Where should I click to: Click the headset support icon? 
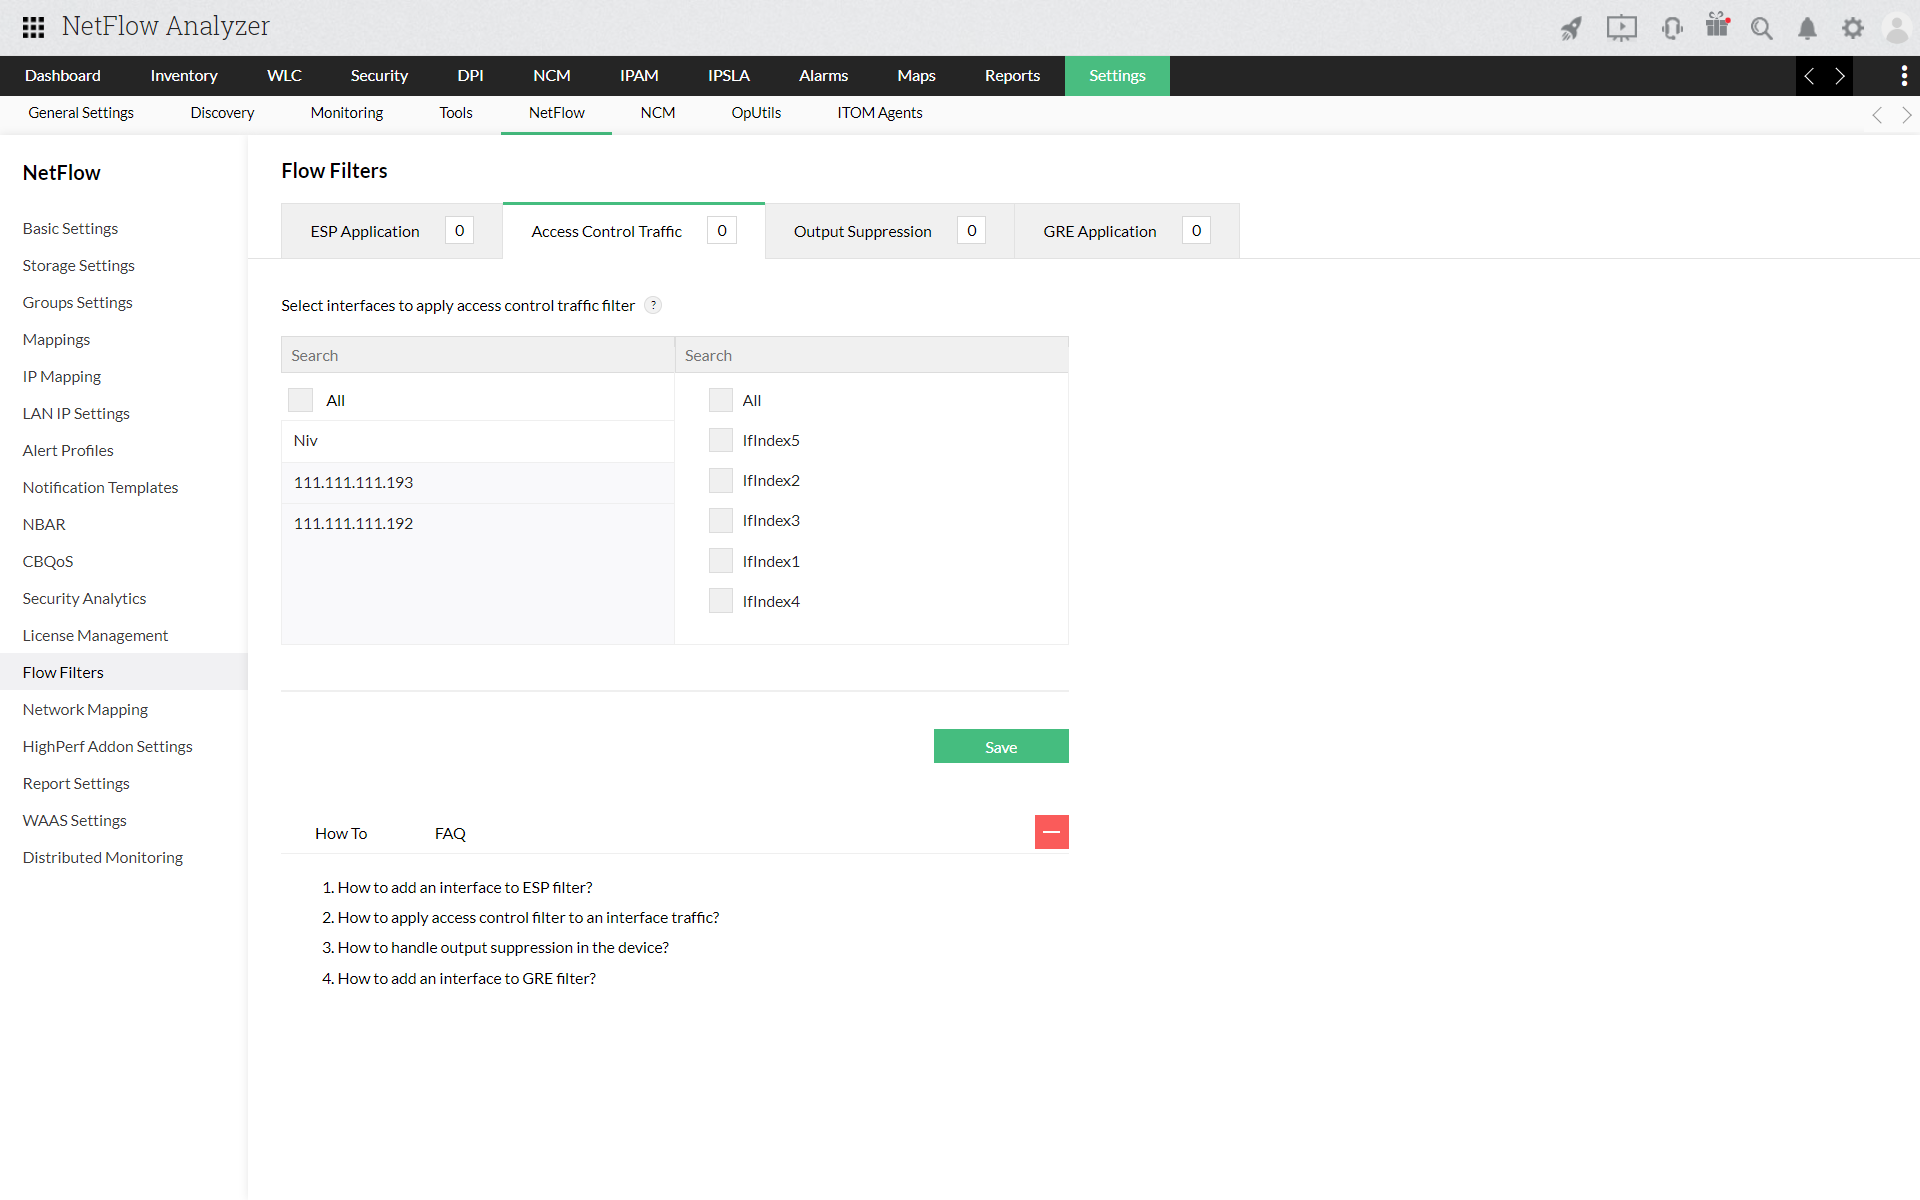click(x=1671, y=28)
